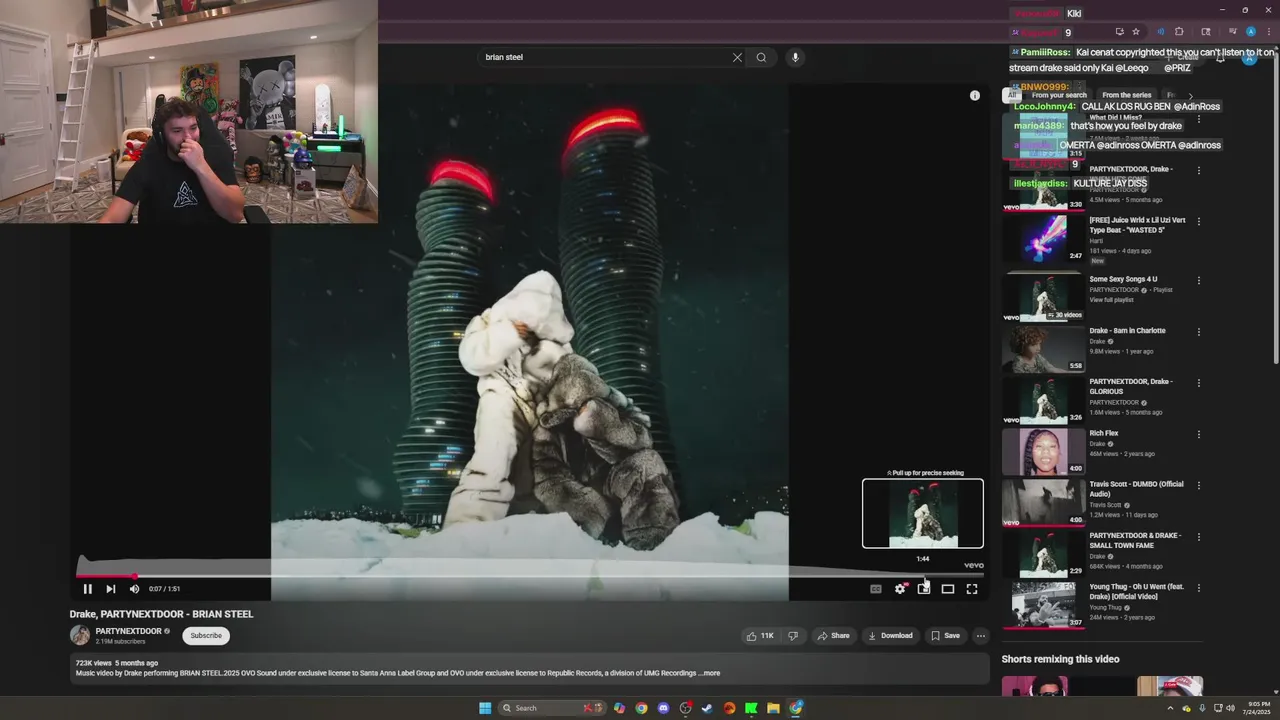Open the Chrome three-dot menu
The image size is (1280, 720).
pos(1268,32)
